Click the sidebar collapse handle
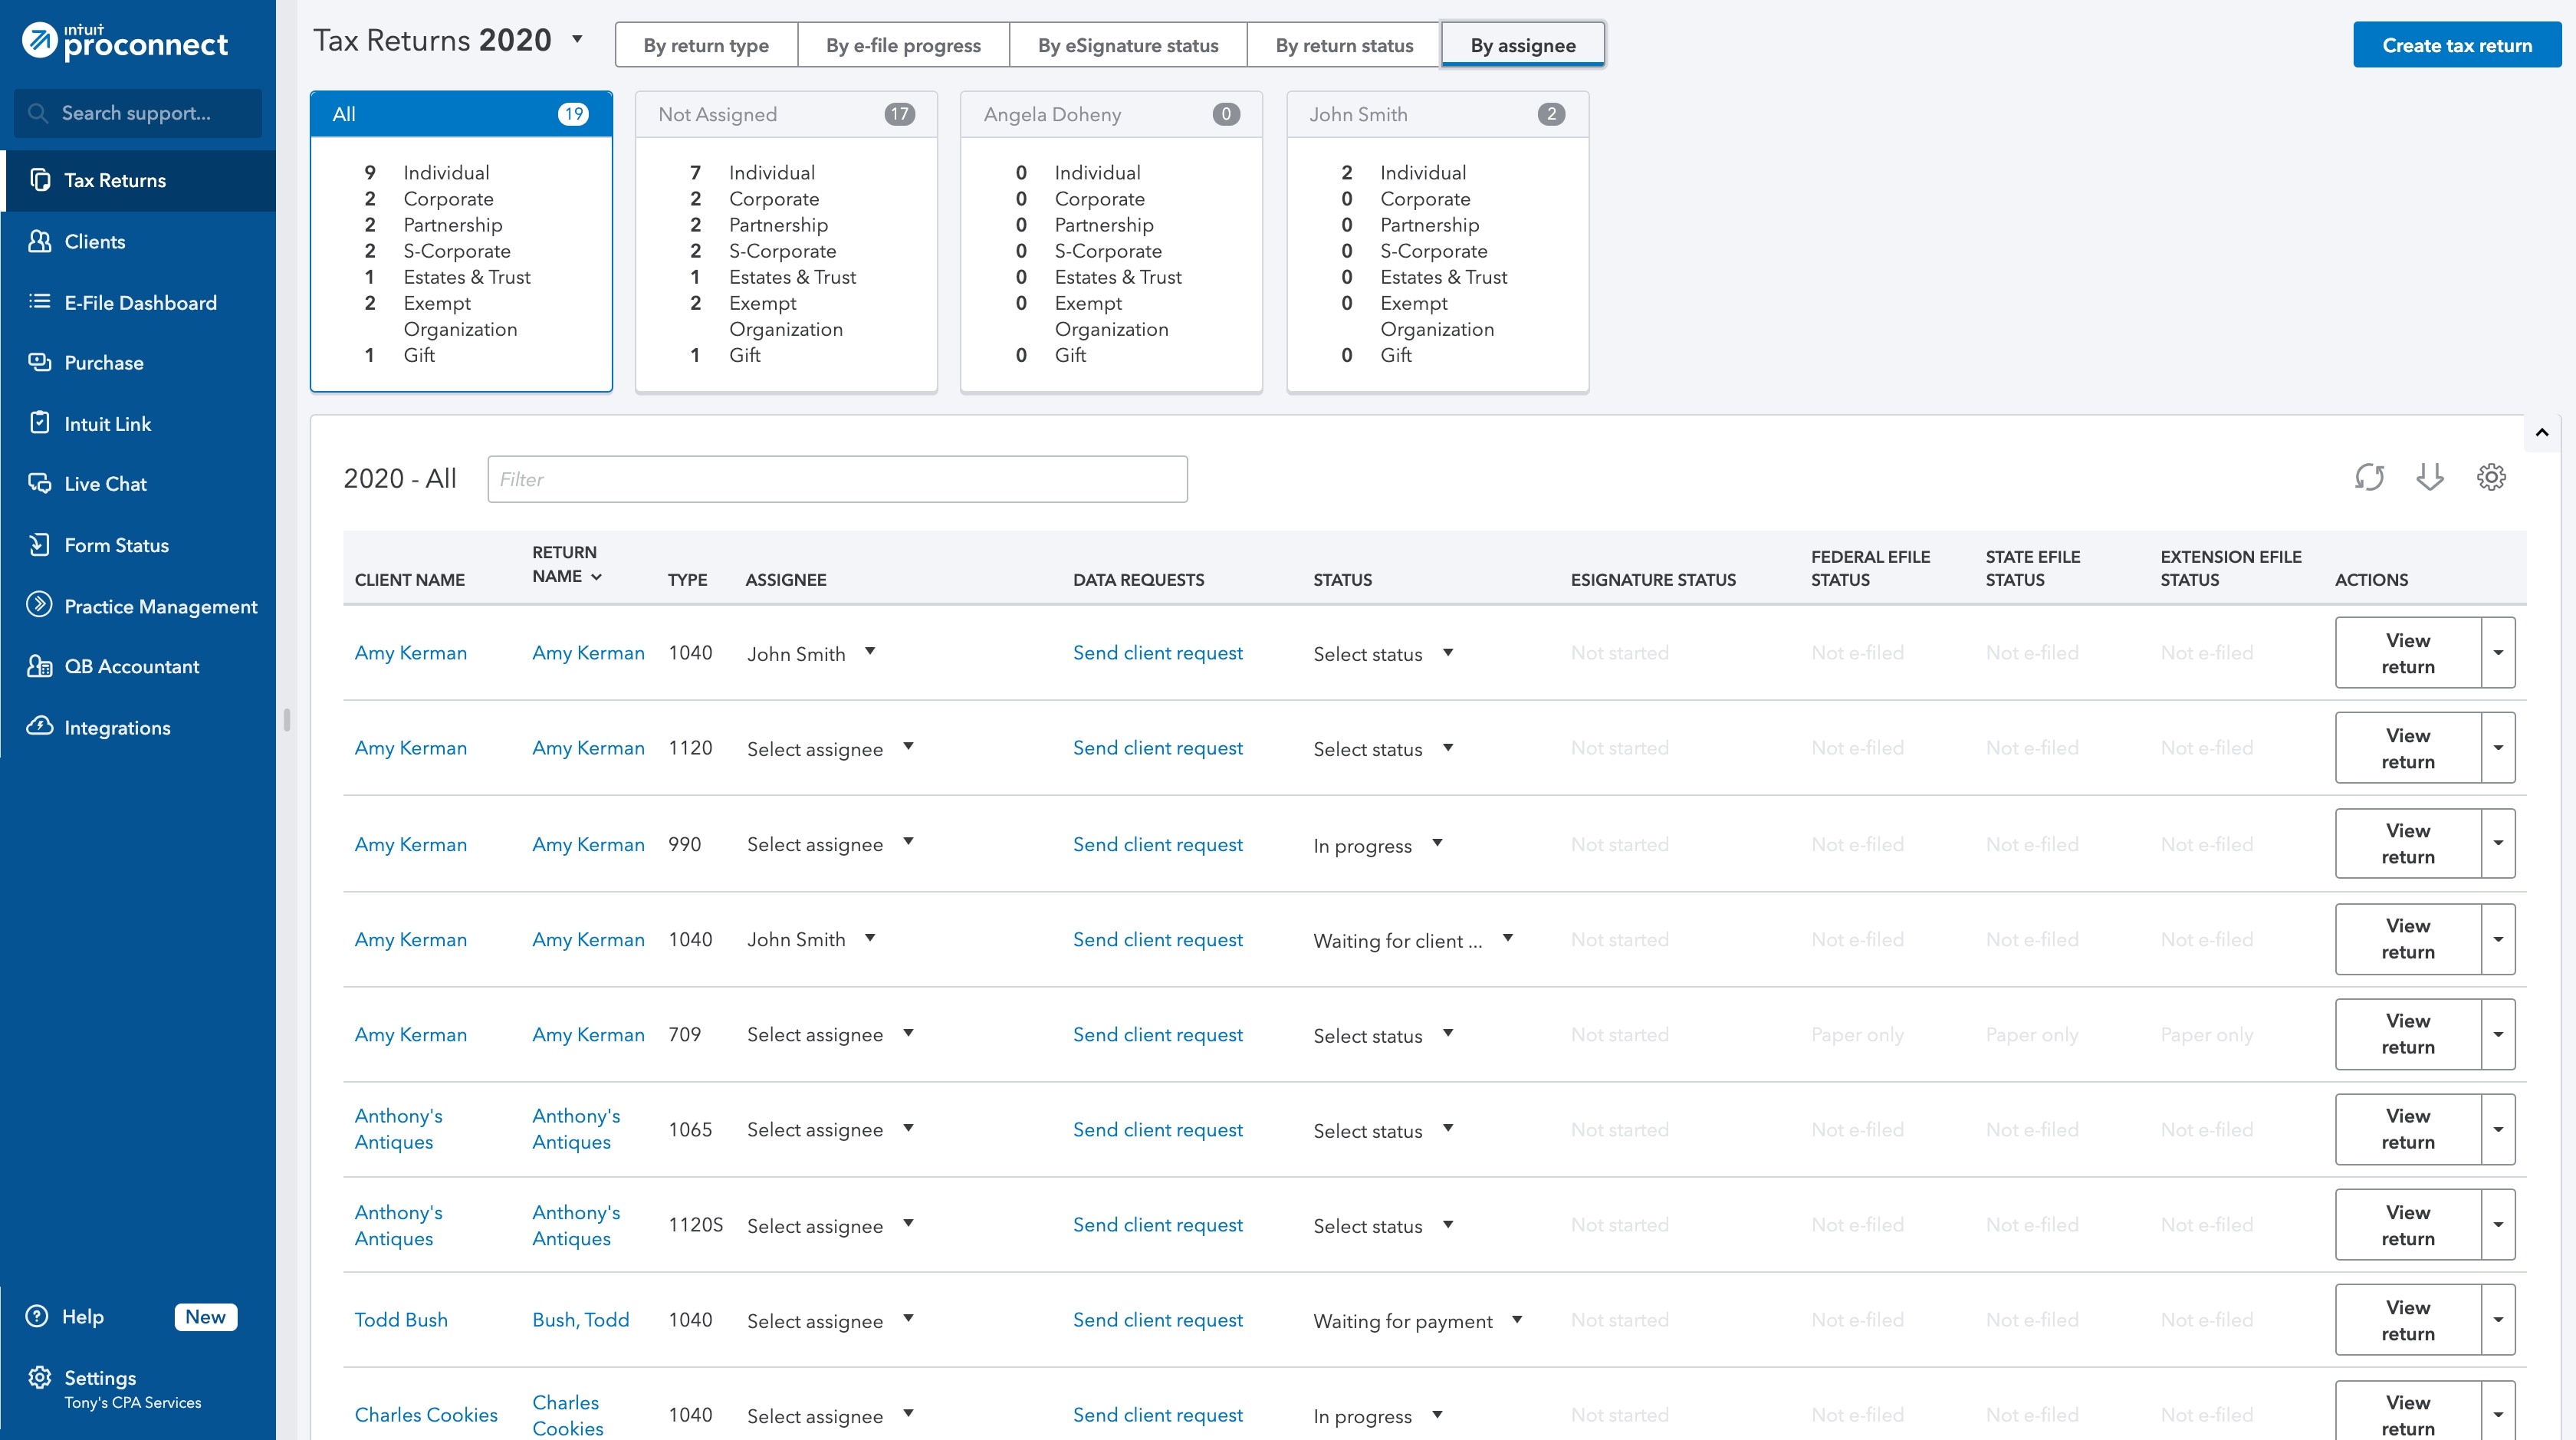This screenshot has width=2576, height=1440. click(287, 720)
